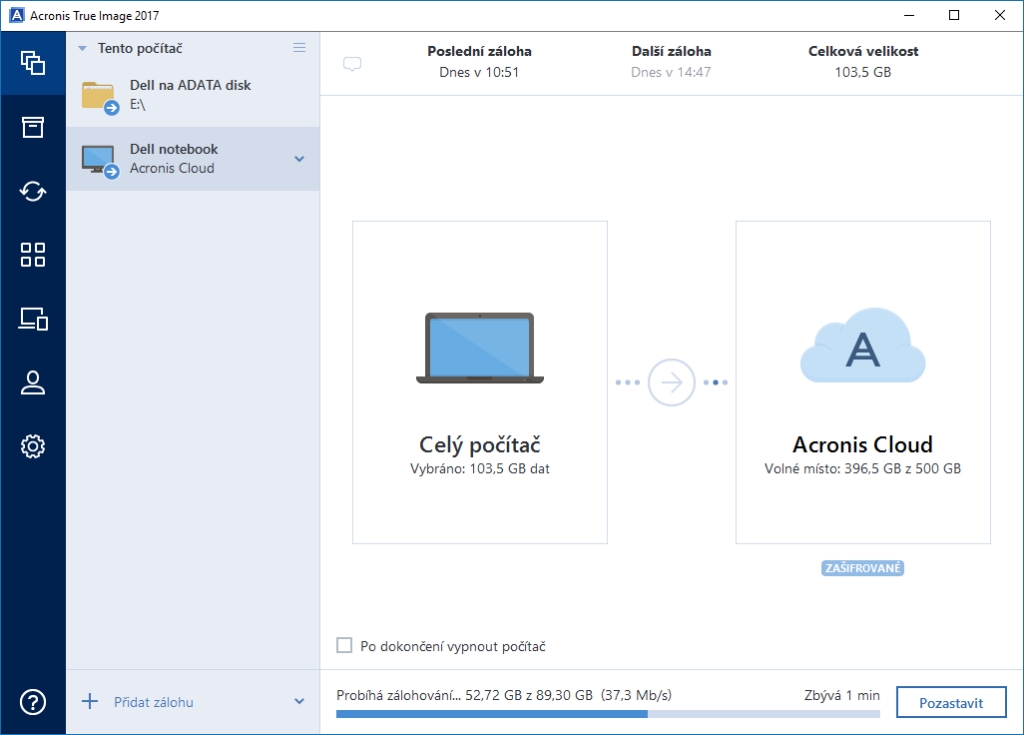
Task: Expand Dell notebook backup options chevron
Action: tap(299, 159)
